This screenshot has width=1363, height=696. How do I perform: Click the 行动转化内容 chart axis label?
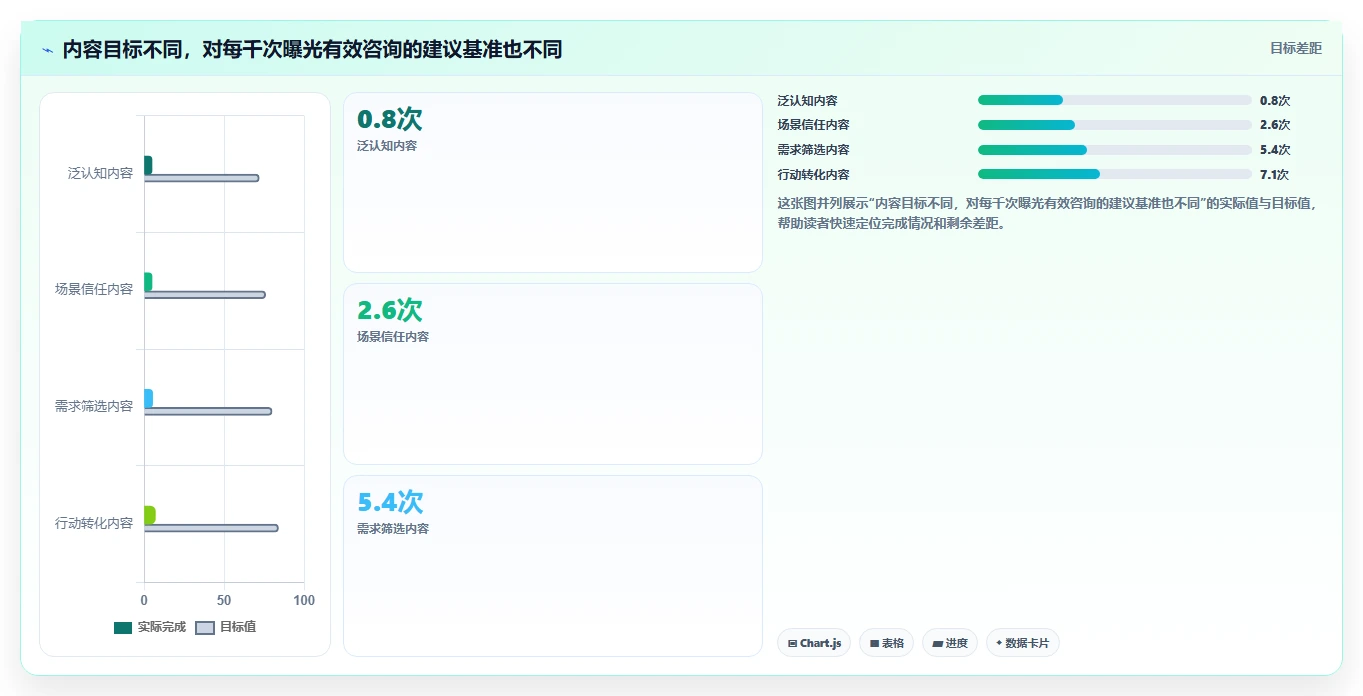coord(94,523)
